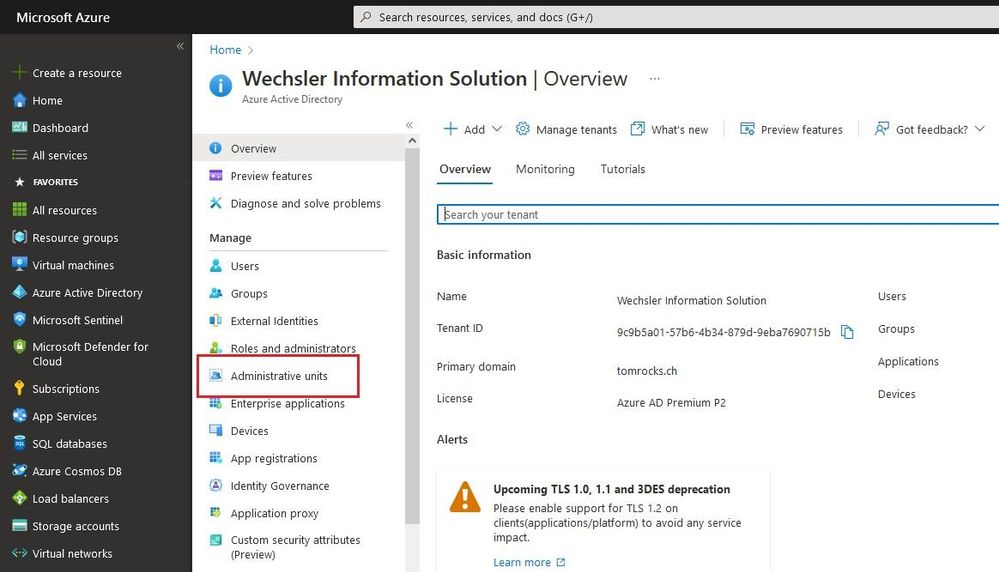Collapse the Active Directory resource menu
The width and height of the screenshot is (999, 572).
410,125
